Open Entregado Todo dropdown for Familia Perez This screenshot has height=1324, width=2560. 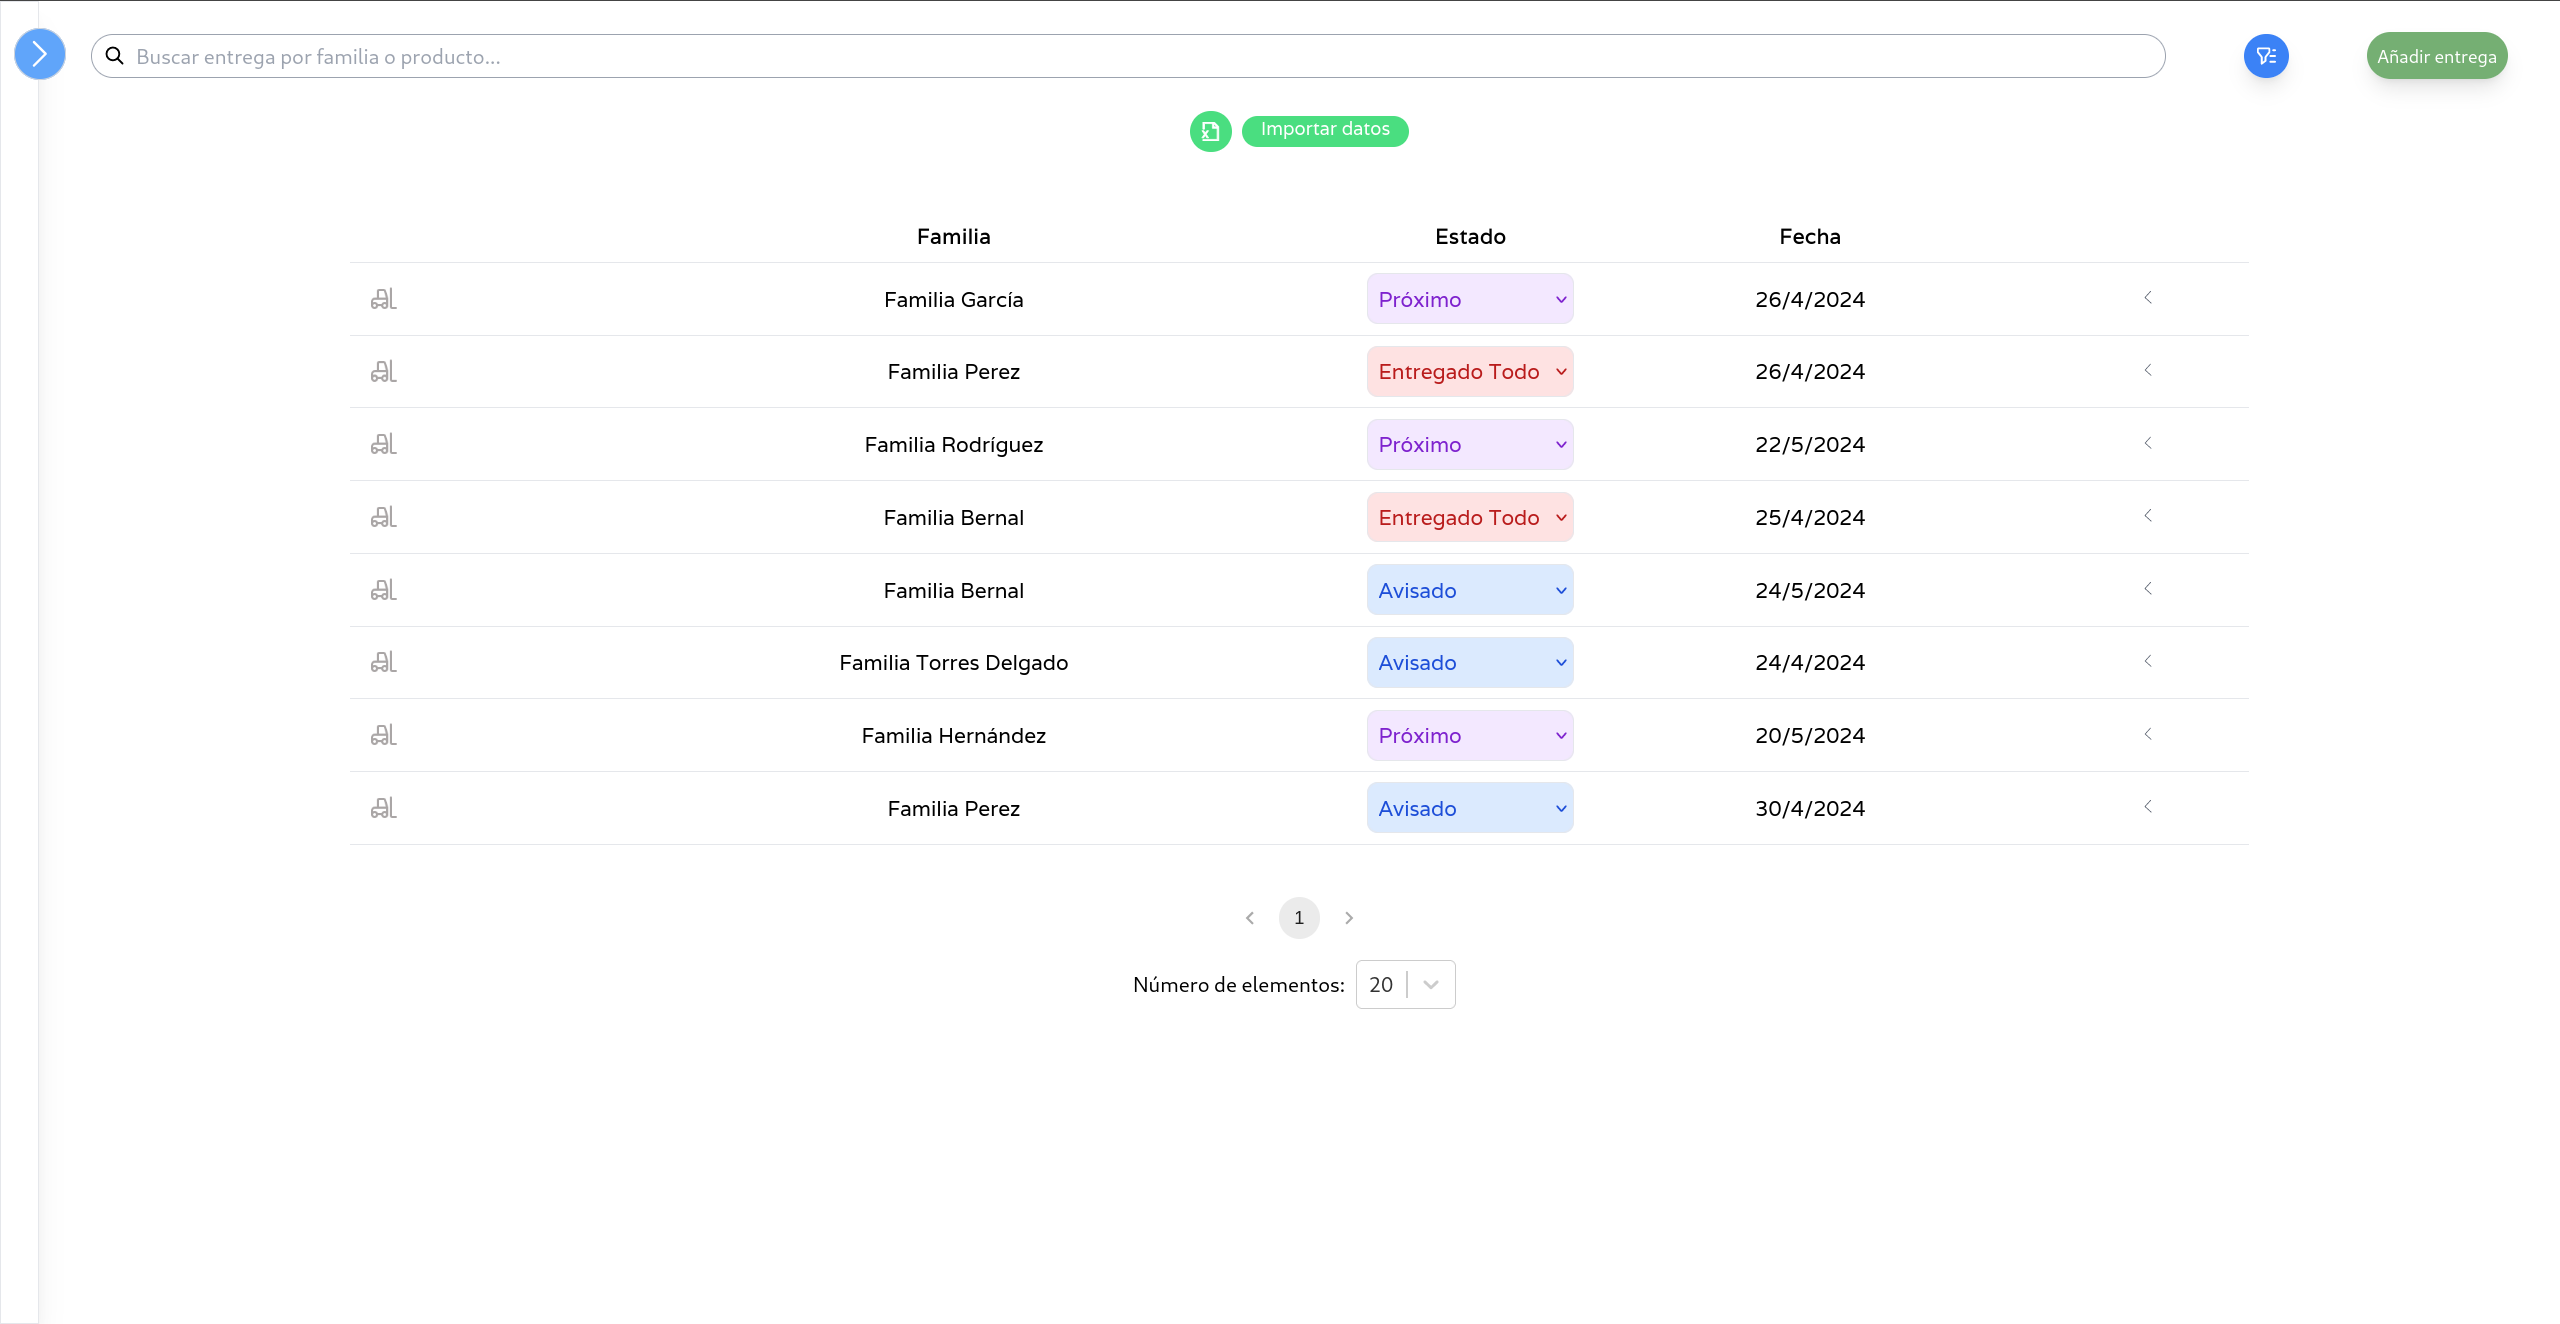pos(1469,372)
